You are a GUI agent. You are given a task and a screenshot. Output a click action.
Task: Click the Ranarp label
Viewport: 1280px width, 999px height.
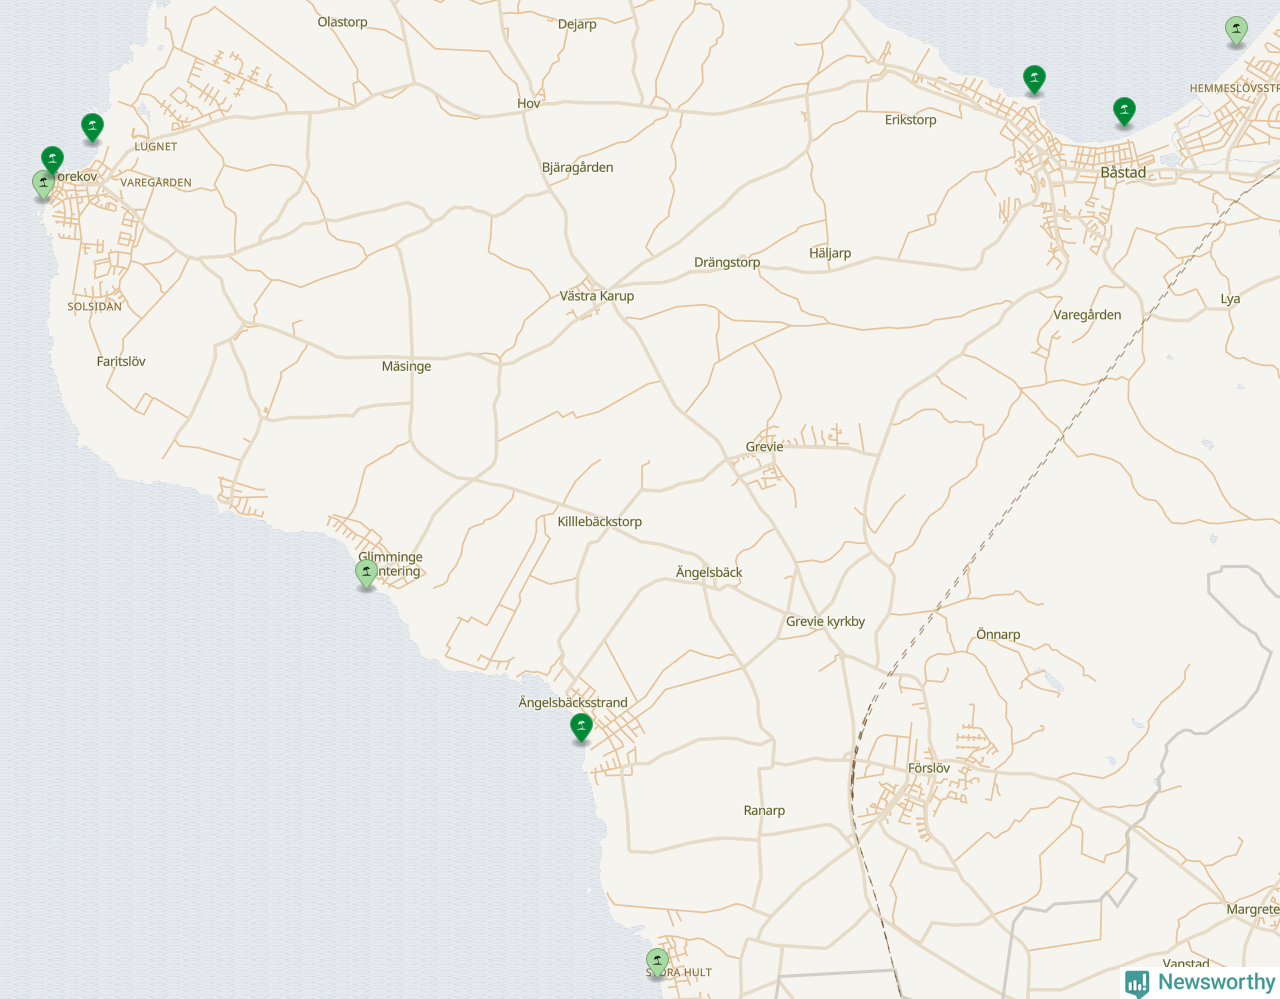(764, 811)
